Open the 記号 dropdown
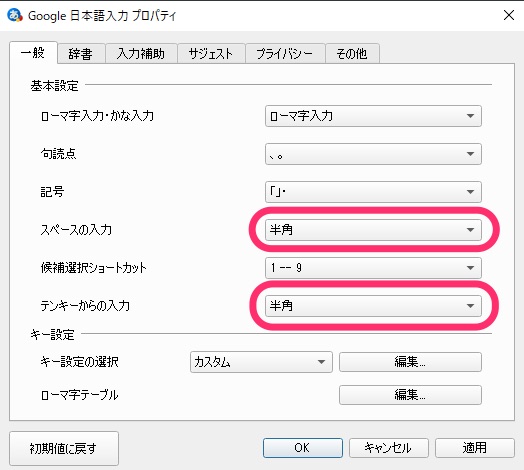 click(373, 192)
